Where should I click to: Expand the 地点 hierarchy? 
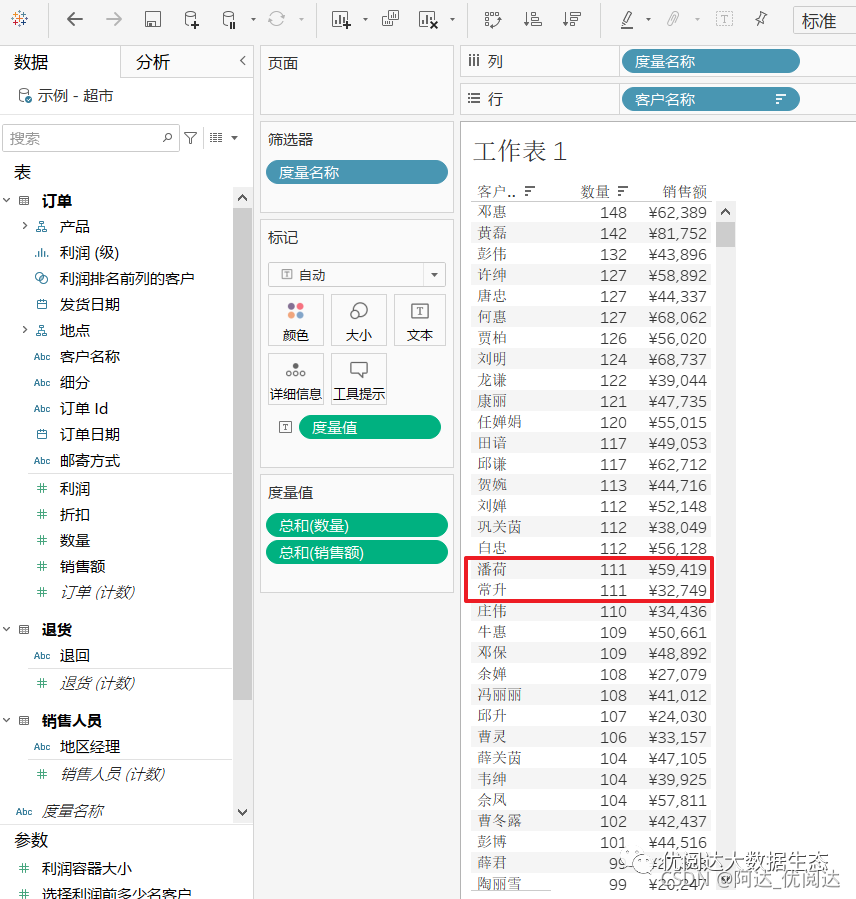click(x=25, y=330)
